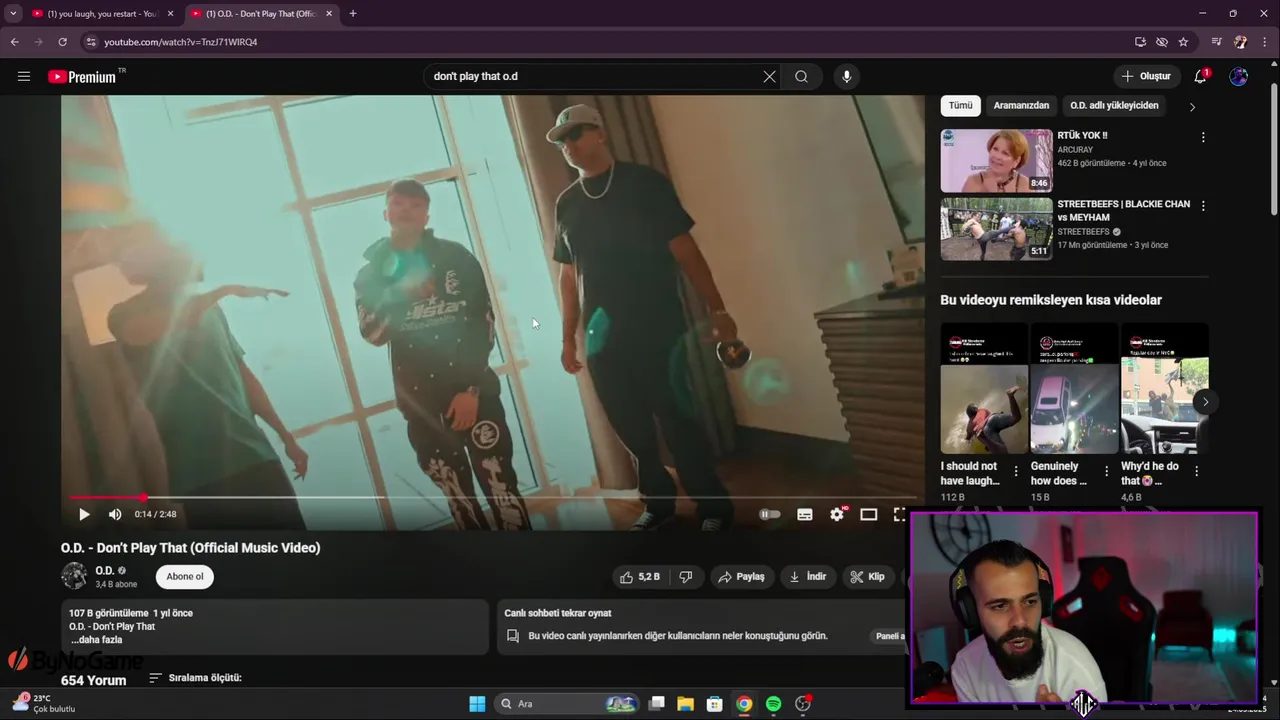The image size is (1280, 720).
Task: Download the video with İndir
Action: pos(808,576)
